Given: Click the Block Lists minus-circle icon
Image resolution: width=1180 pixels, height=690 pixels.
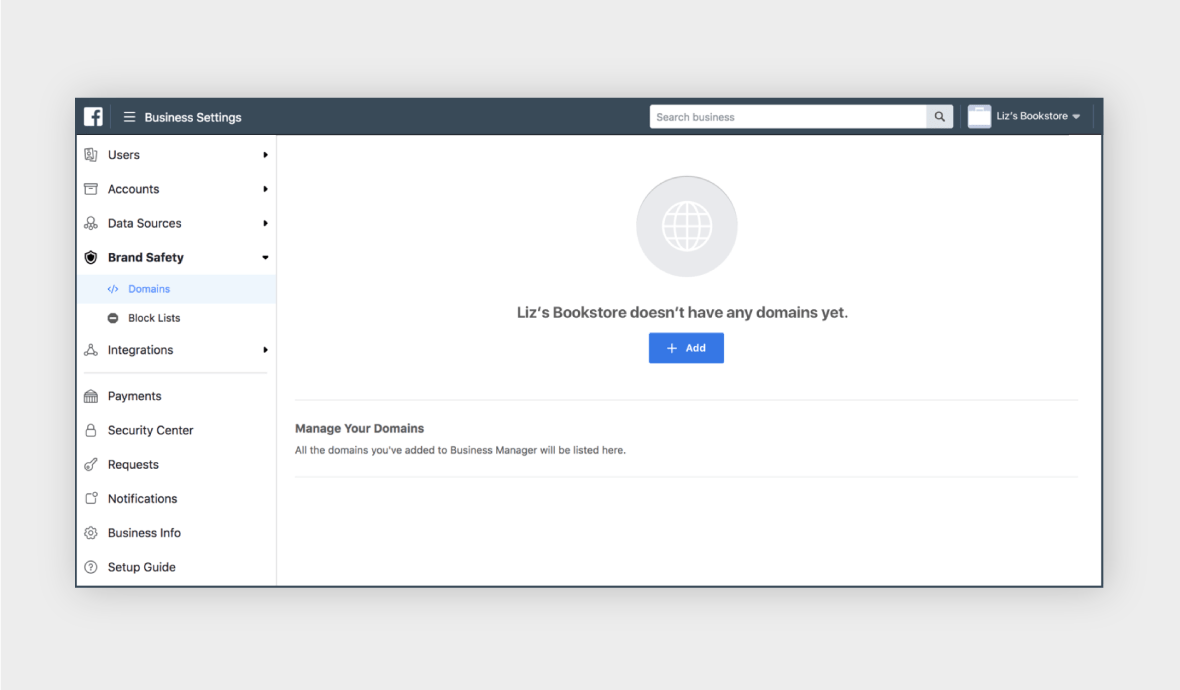Looking at the screenshot, I should click(x=113, y=318).
